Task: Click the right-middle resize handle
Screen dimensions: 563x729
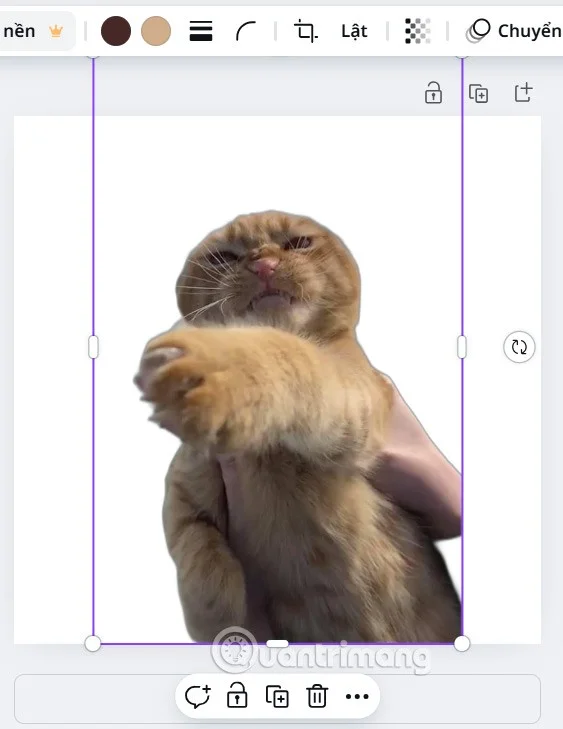Action: [x=462, y=347]
